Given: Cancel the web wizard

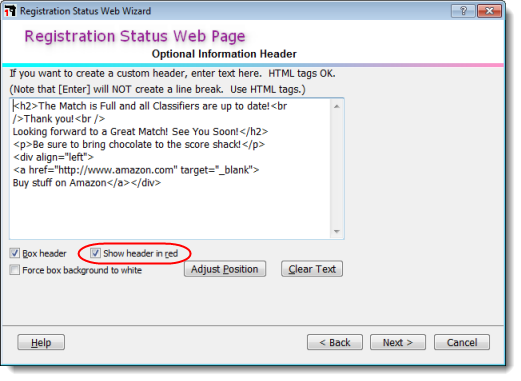Looking at the screenshot, I should coord(462,342).
